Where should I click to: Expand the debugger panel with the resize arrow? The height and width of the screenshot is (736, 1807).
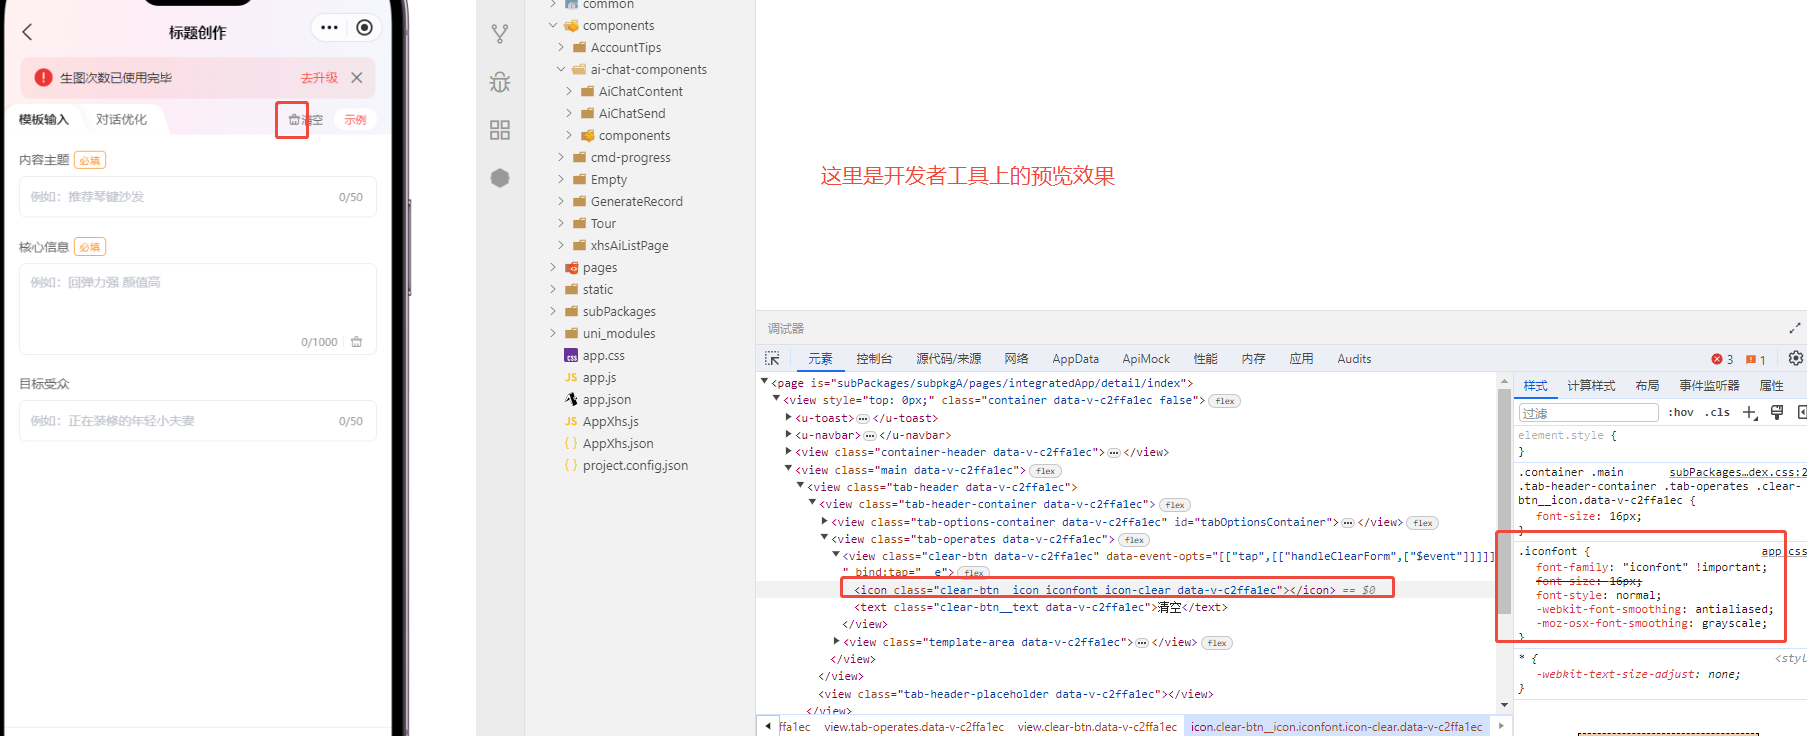(x=1795, y=328)
